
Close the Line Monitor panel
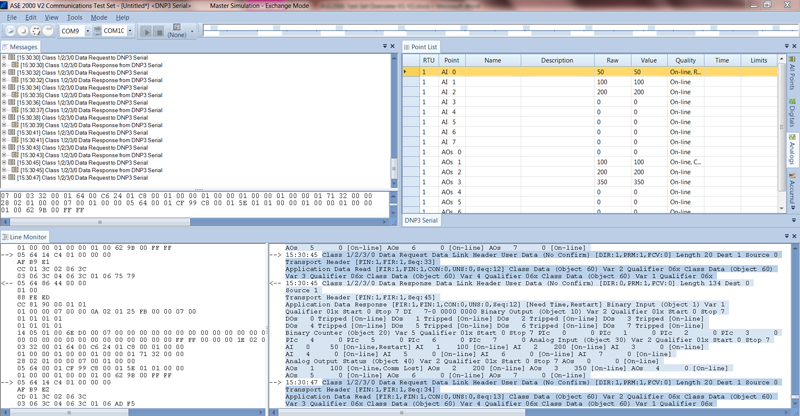coord(792,237)
